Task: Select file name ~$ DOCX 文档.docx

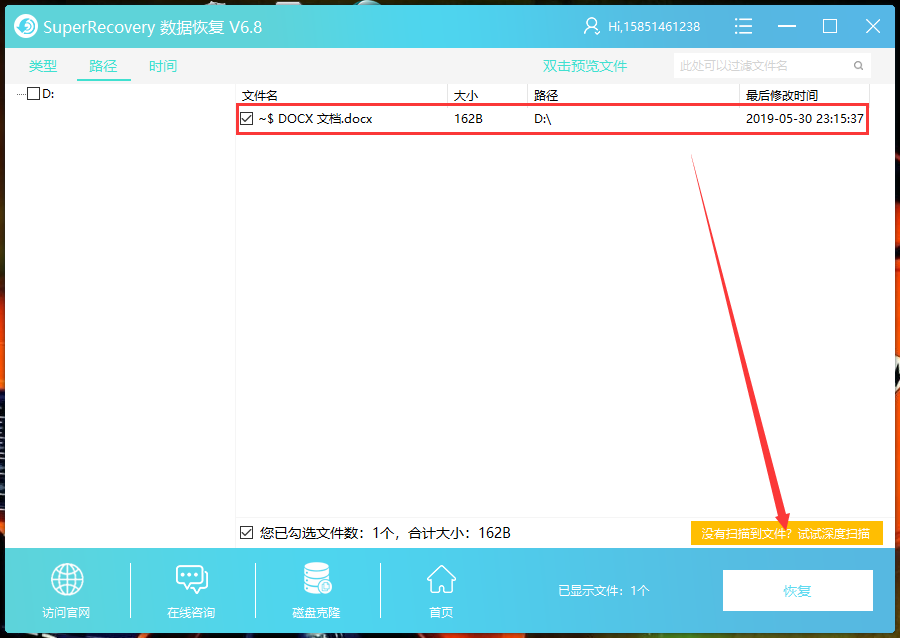Action: click(x=315, y=119)
